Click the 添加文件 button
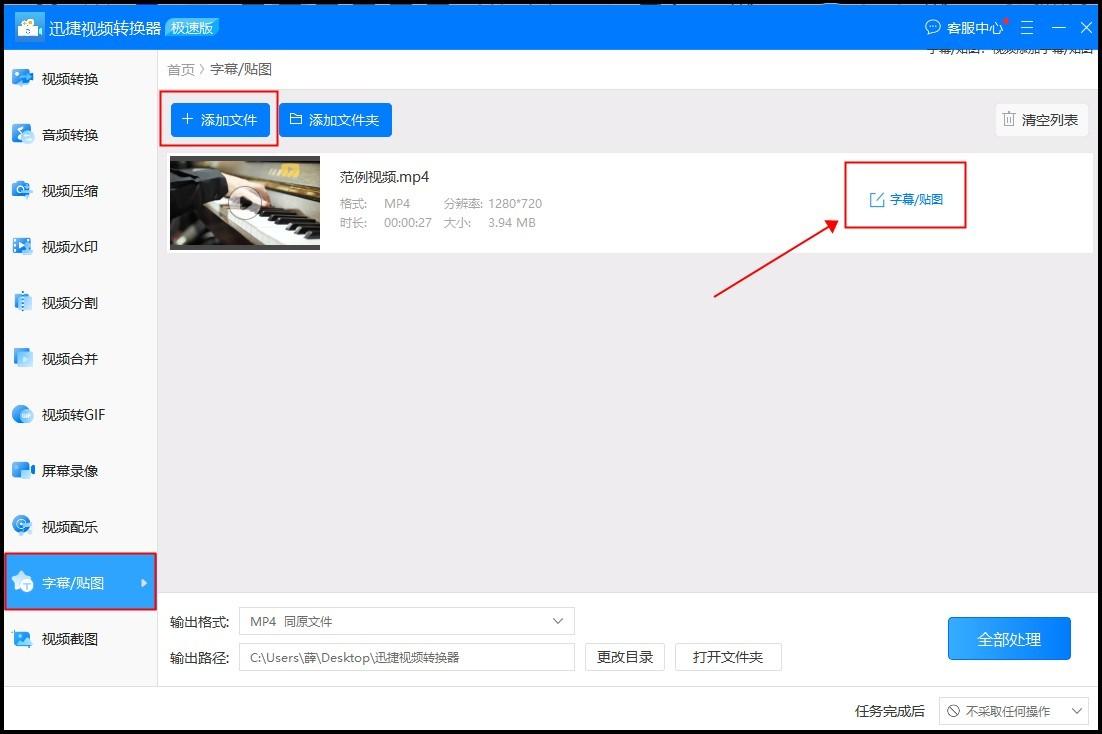This screenshot has width=1102, height=734. point(220,120)
